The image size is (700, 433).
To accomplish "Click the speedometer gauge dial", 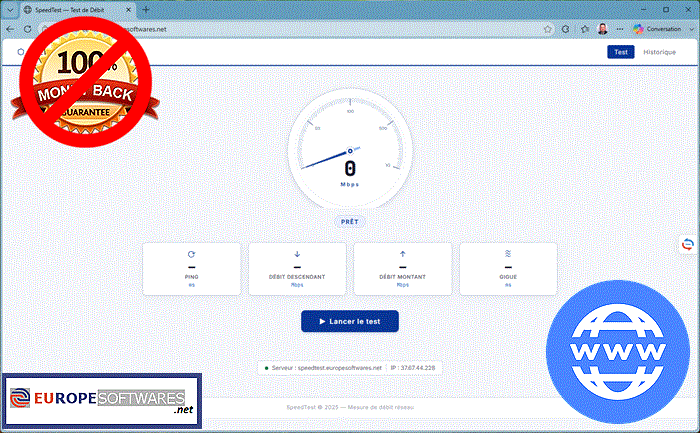I will pyautogui.click(x=350, y=149).
